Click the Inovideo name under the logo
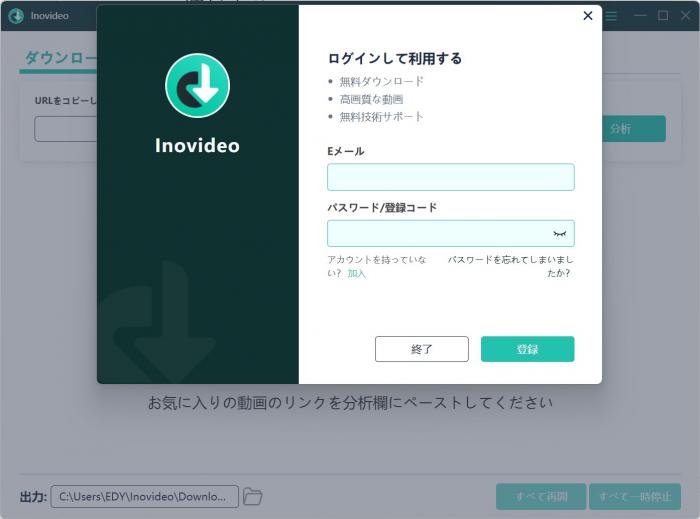 pyautogui.click(x=197, y=145)
